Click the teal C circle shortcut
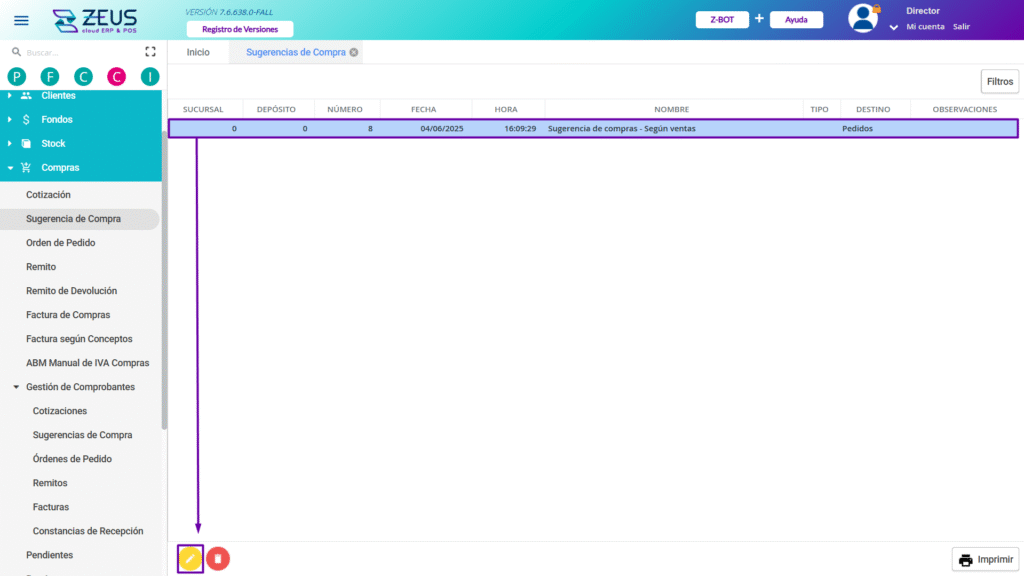The image size is (1024, 576). pos(83,77)
